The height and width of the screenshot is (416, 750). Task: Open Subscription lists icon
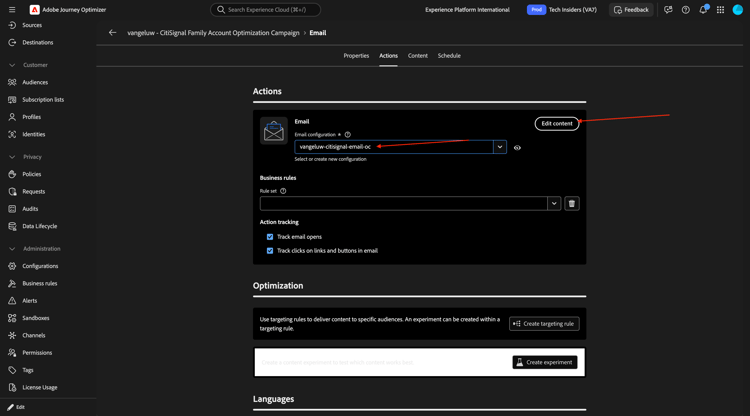coord(12,99)
